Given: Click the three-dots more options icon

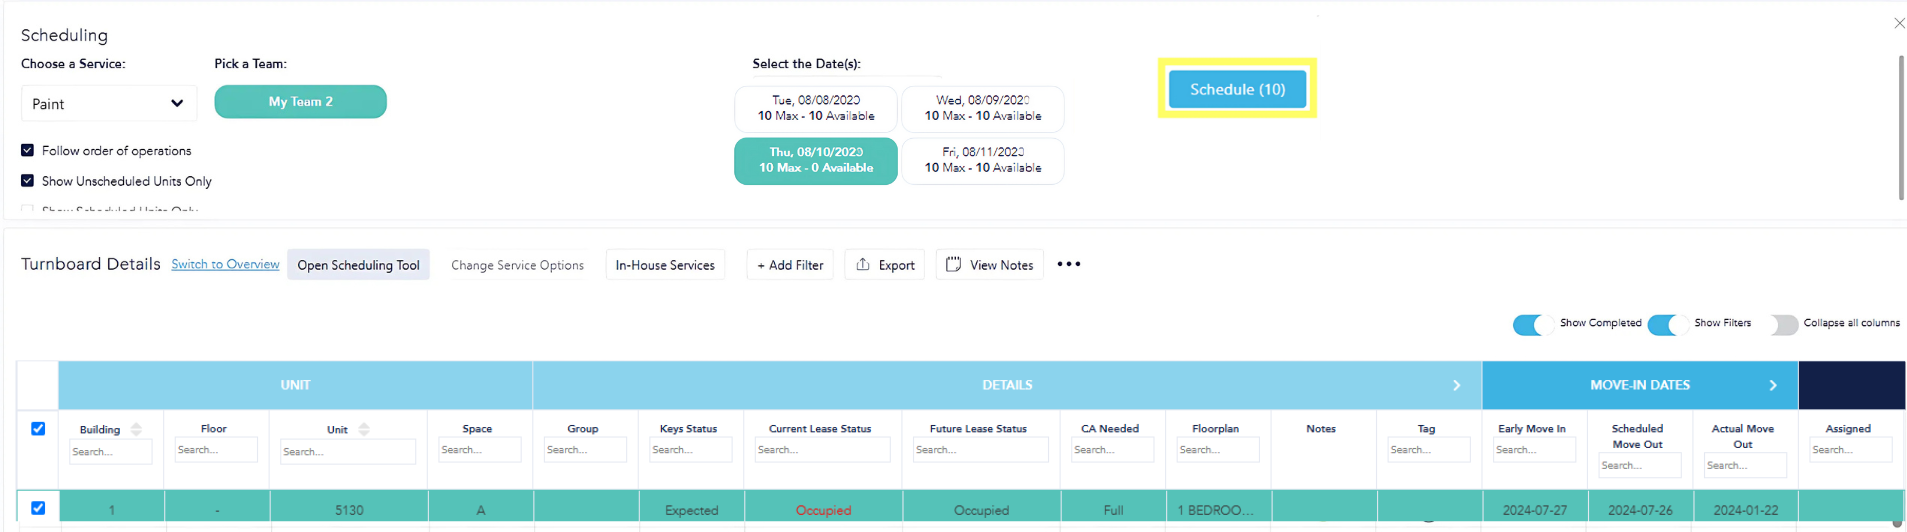Looking at the screenshot, I should [x=1068, y=264].
